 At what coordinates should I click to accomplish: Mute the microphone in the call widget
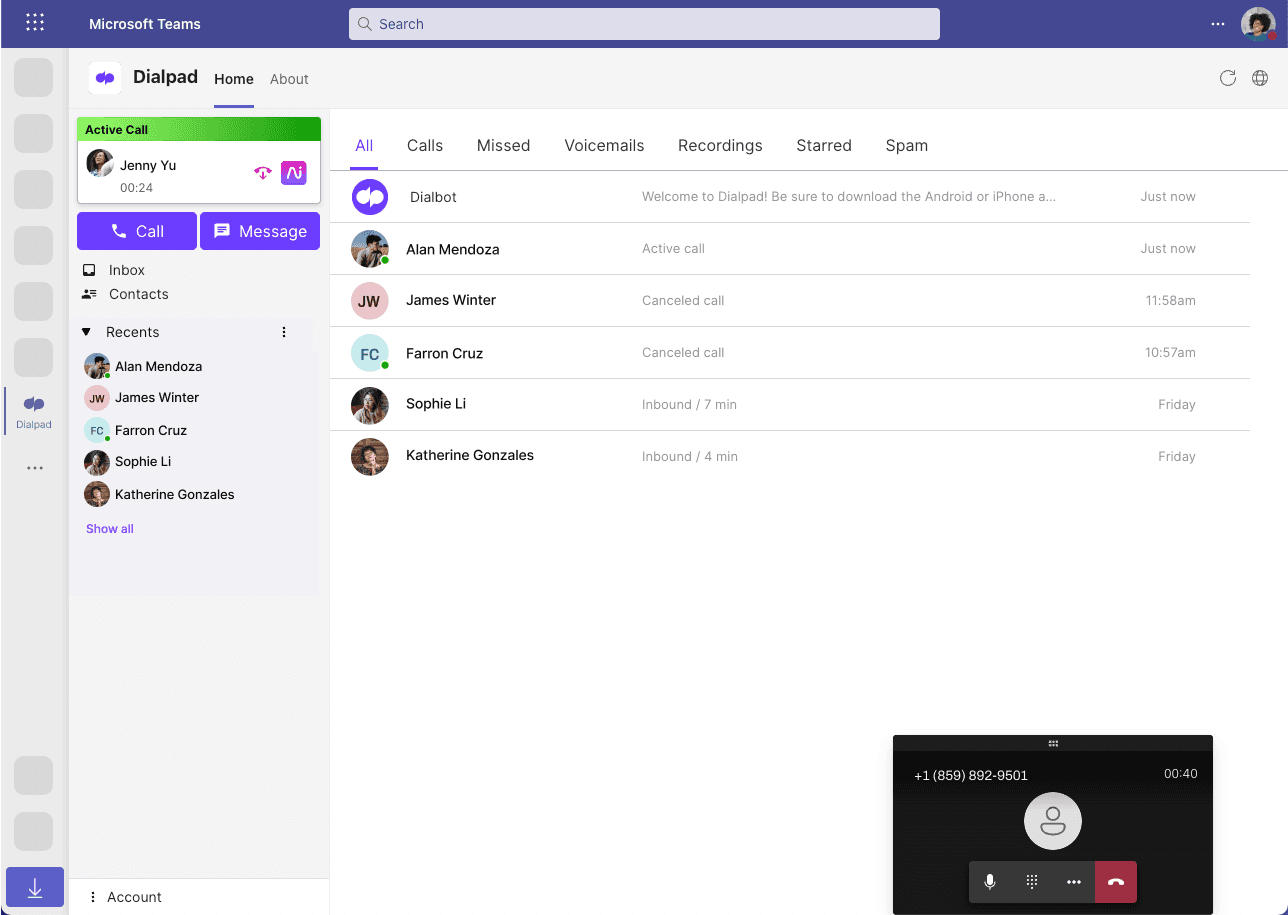[990, 882]
